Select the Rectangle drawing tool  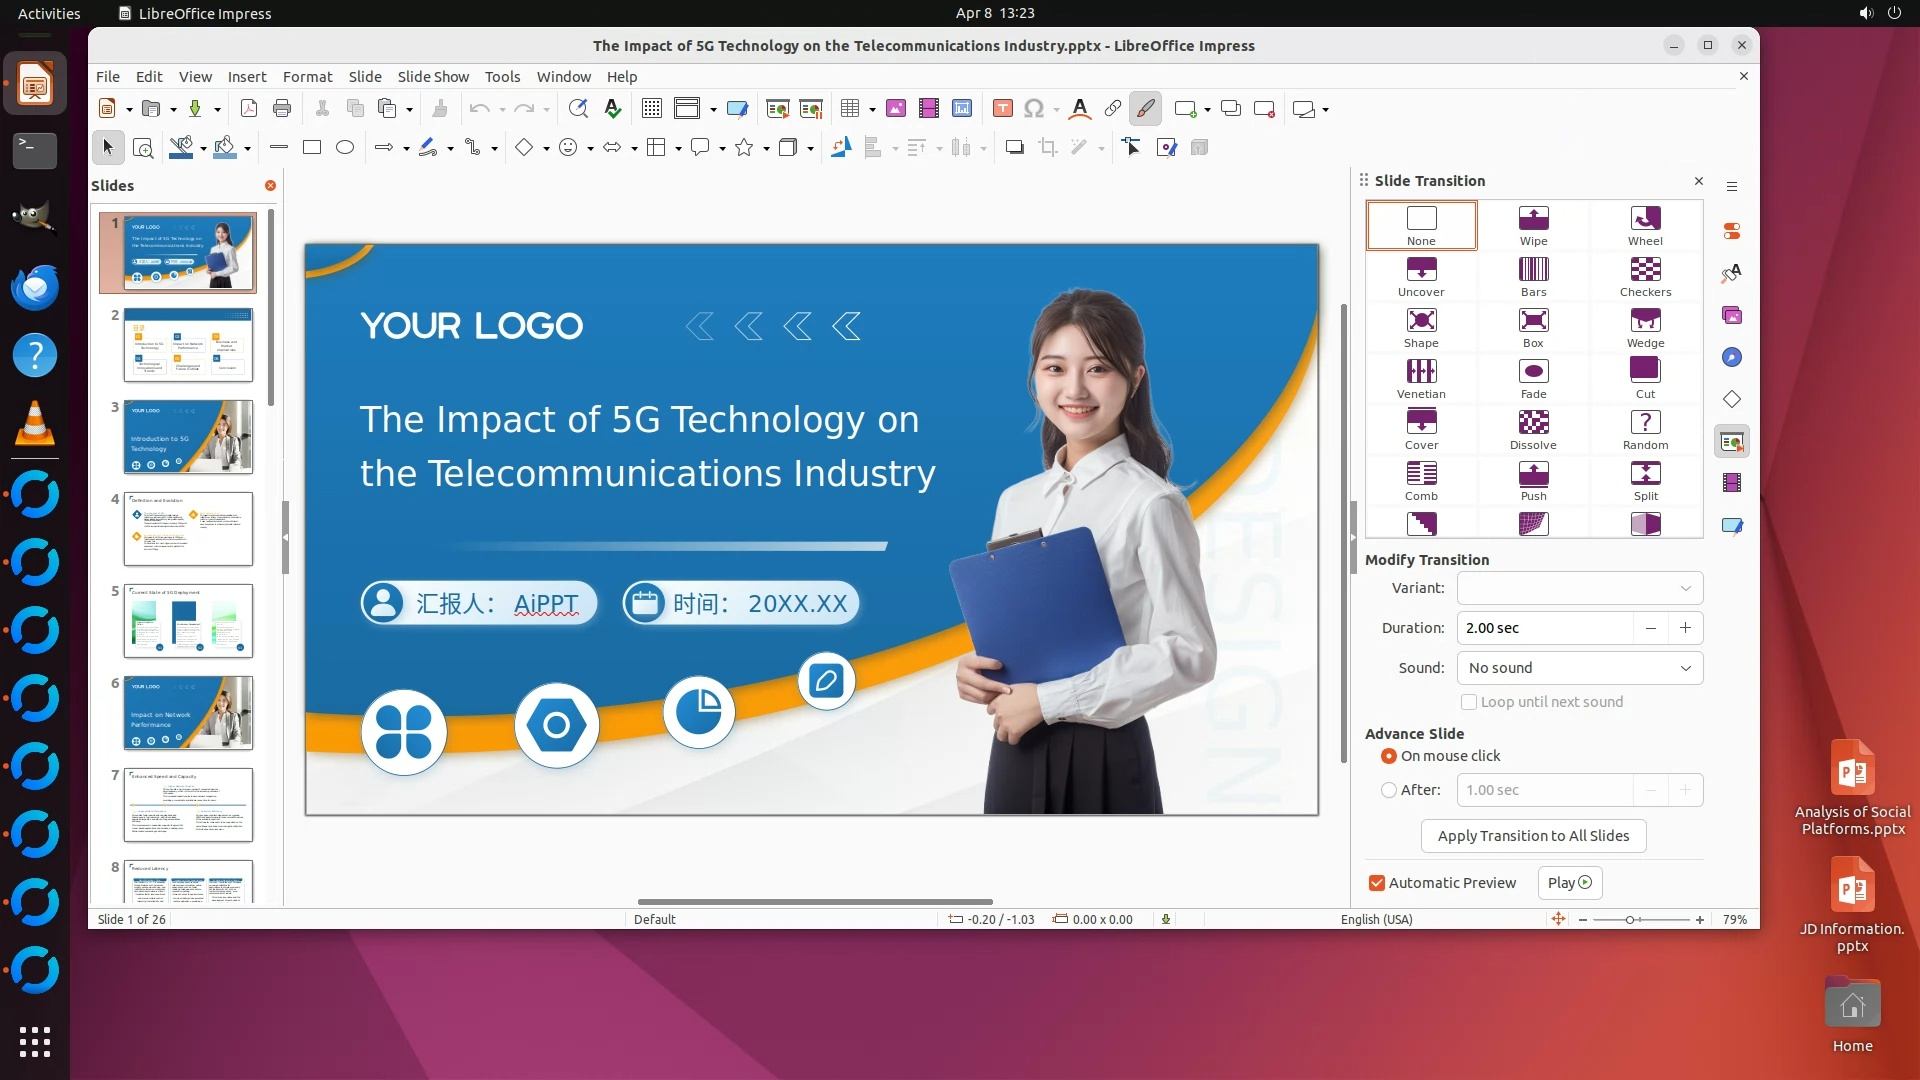(x=312, y=148)
